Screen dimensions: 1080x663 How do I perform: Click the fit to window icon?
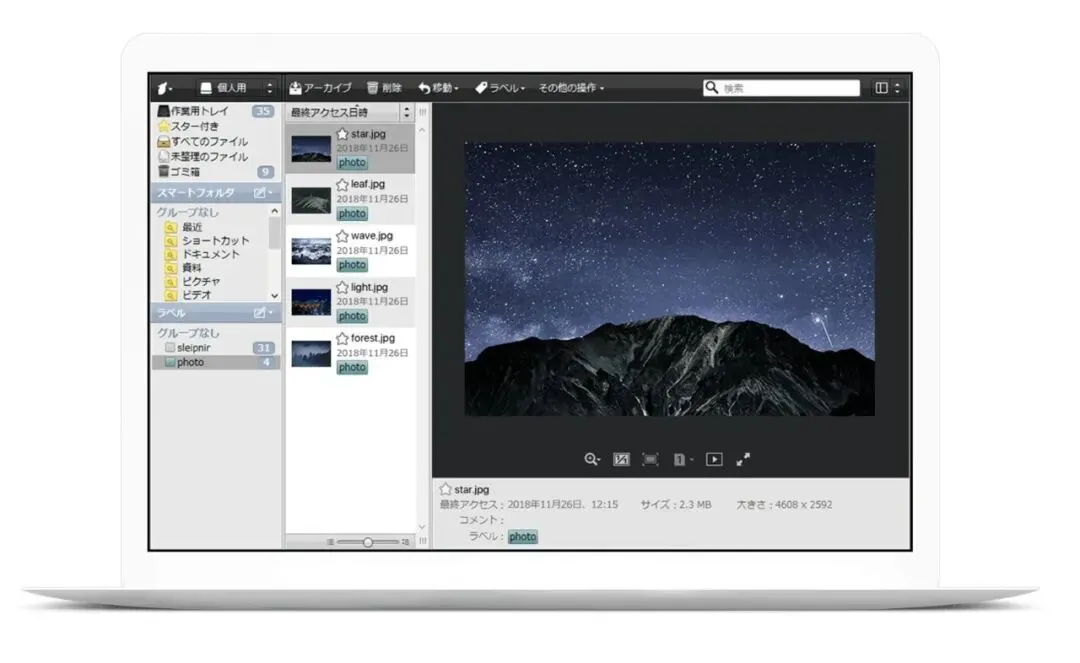pos(650,459)
